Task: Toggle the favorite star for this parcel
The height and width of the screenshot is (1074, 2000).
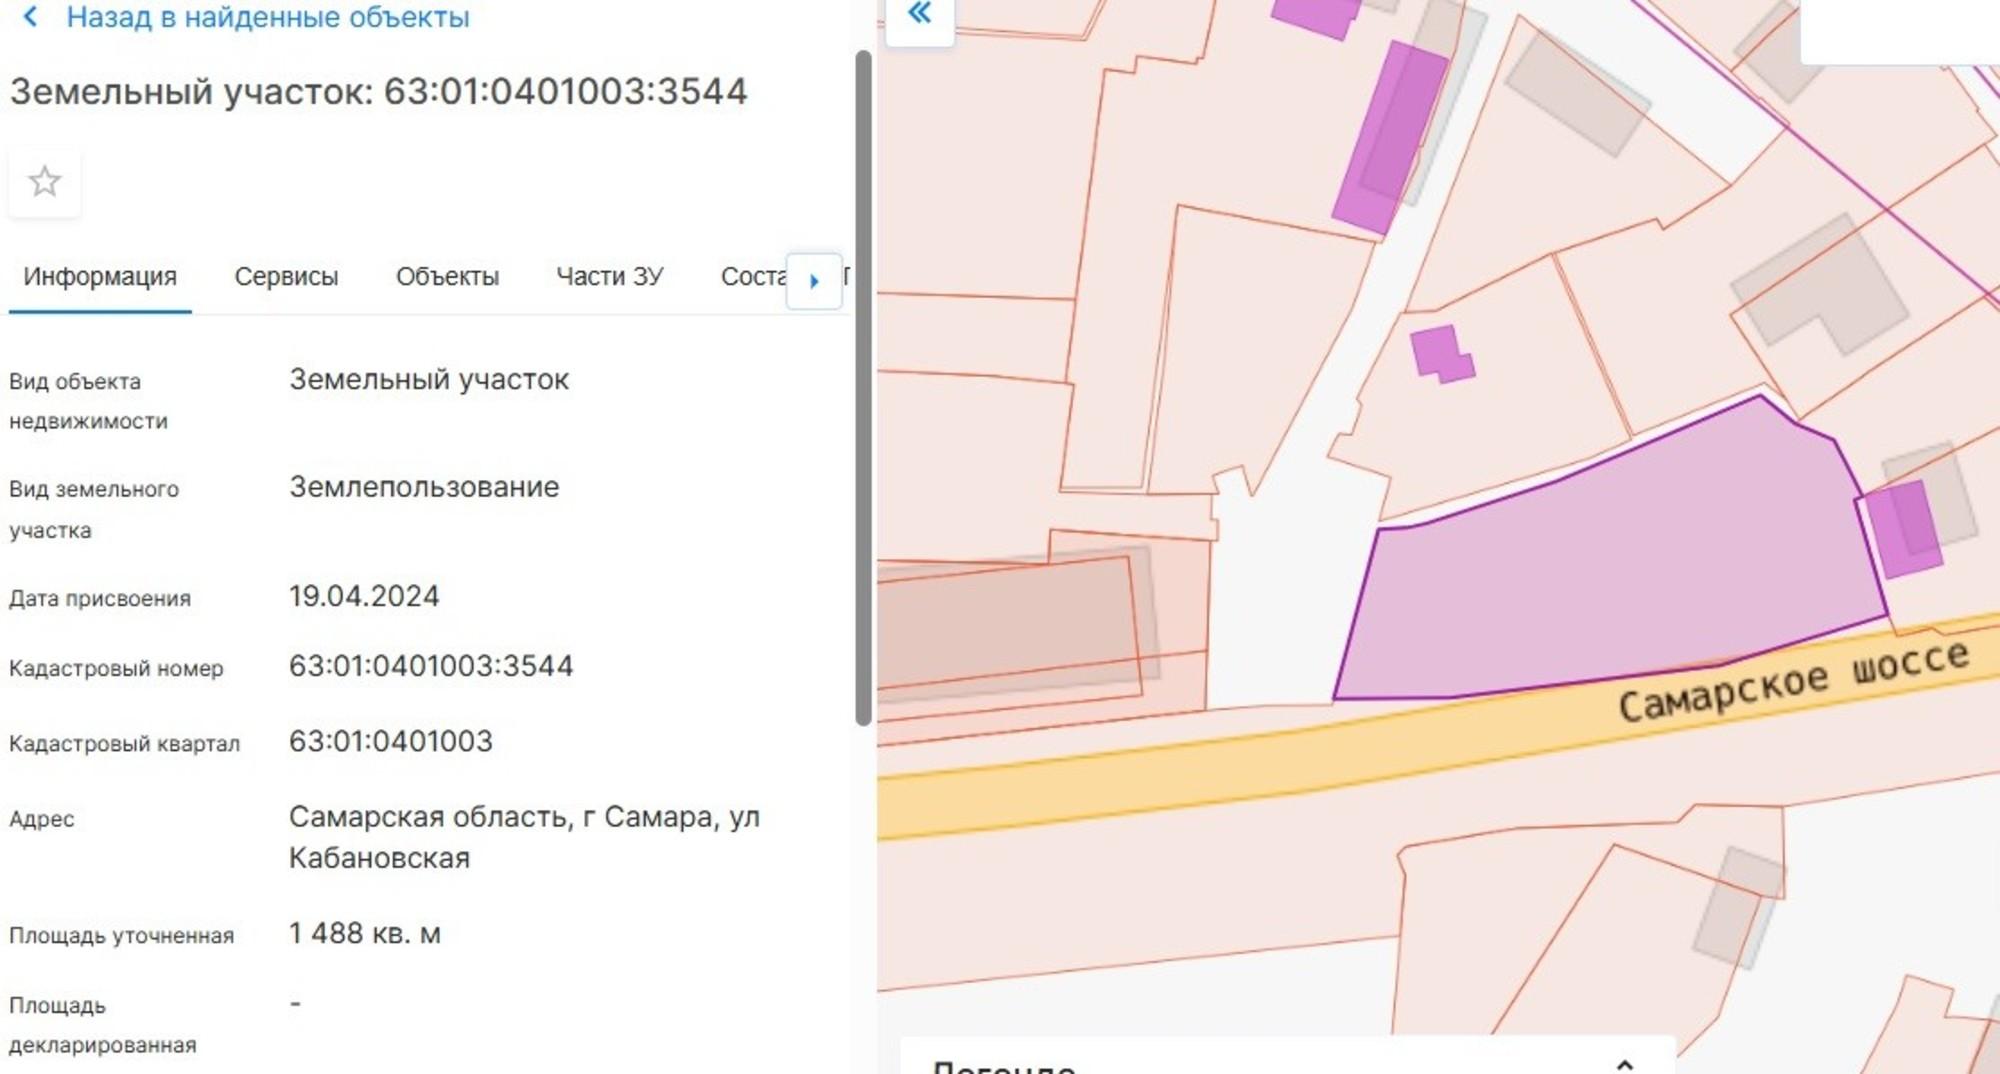Action: [x=44, y=182]
